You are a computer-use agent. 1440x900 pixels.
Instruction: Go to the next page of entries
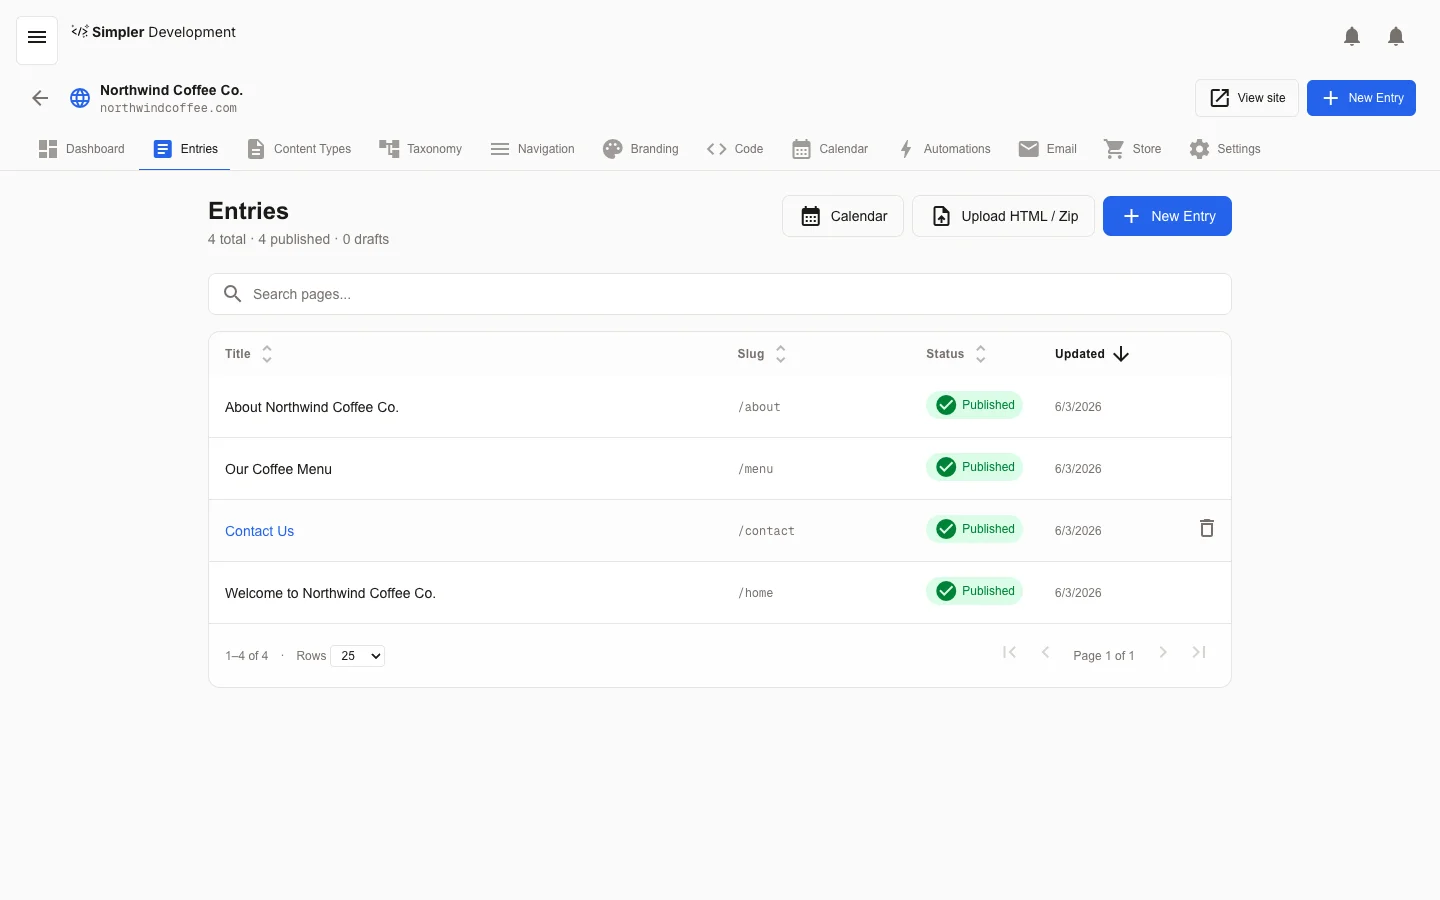(1163, 652)
